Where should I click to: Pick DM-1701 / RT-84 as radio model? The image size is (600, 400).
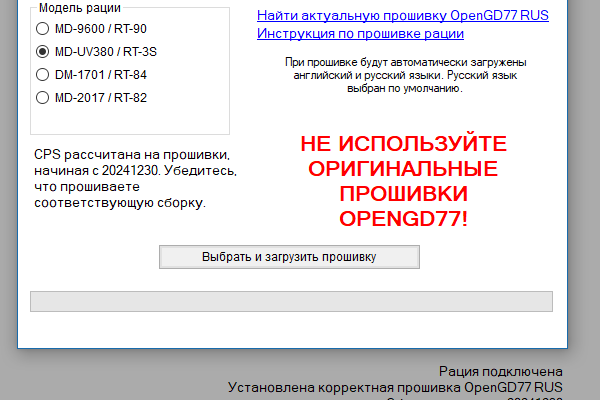click(42, 74)
